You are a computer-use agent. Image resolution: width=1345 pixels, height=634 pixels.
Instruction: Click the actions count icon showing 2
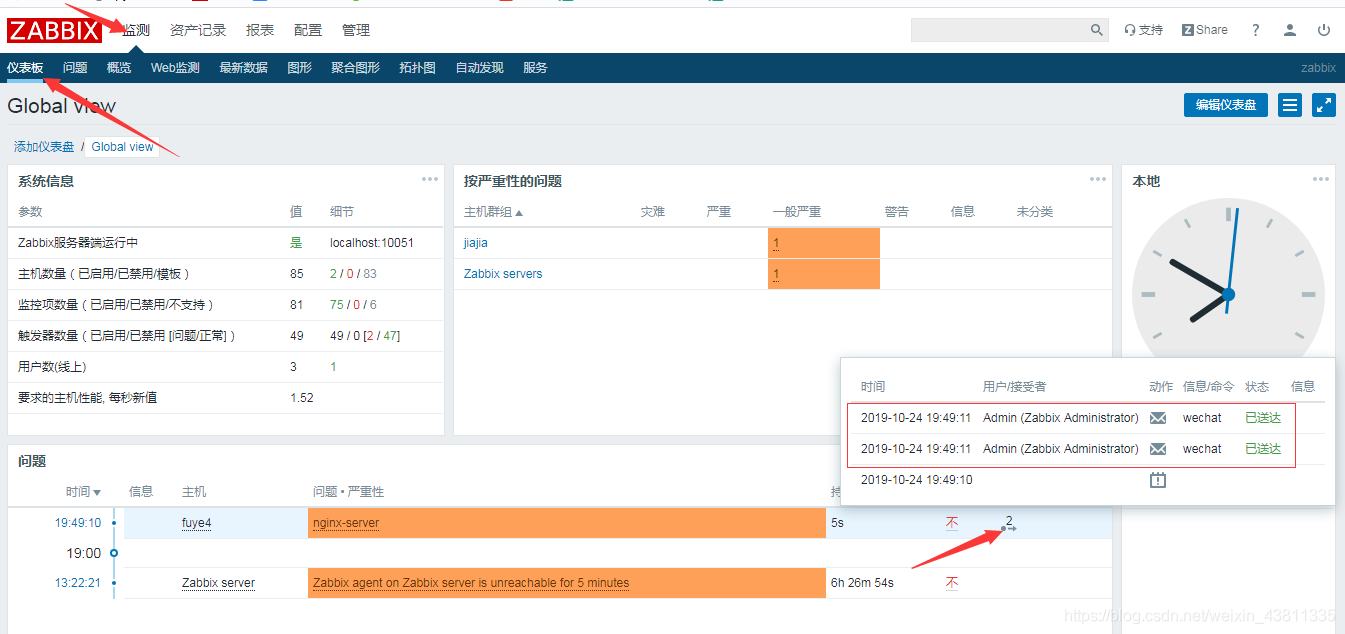[1009, 523]
